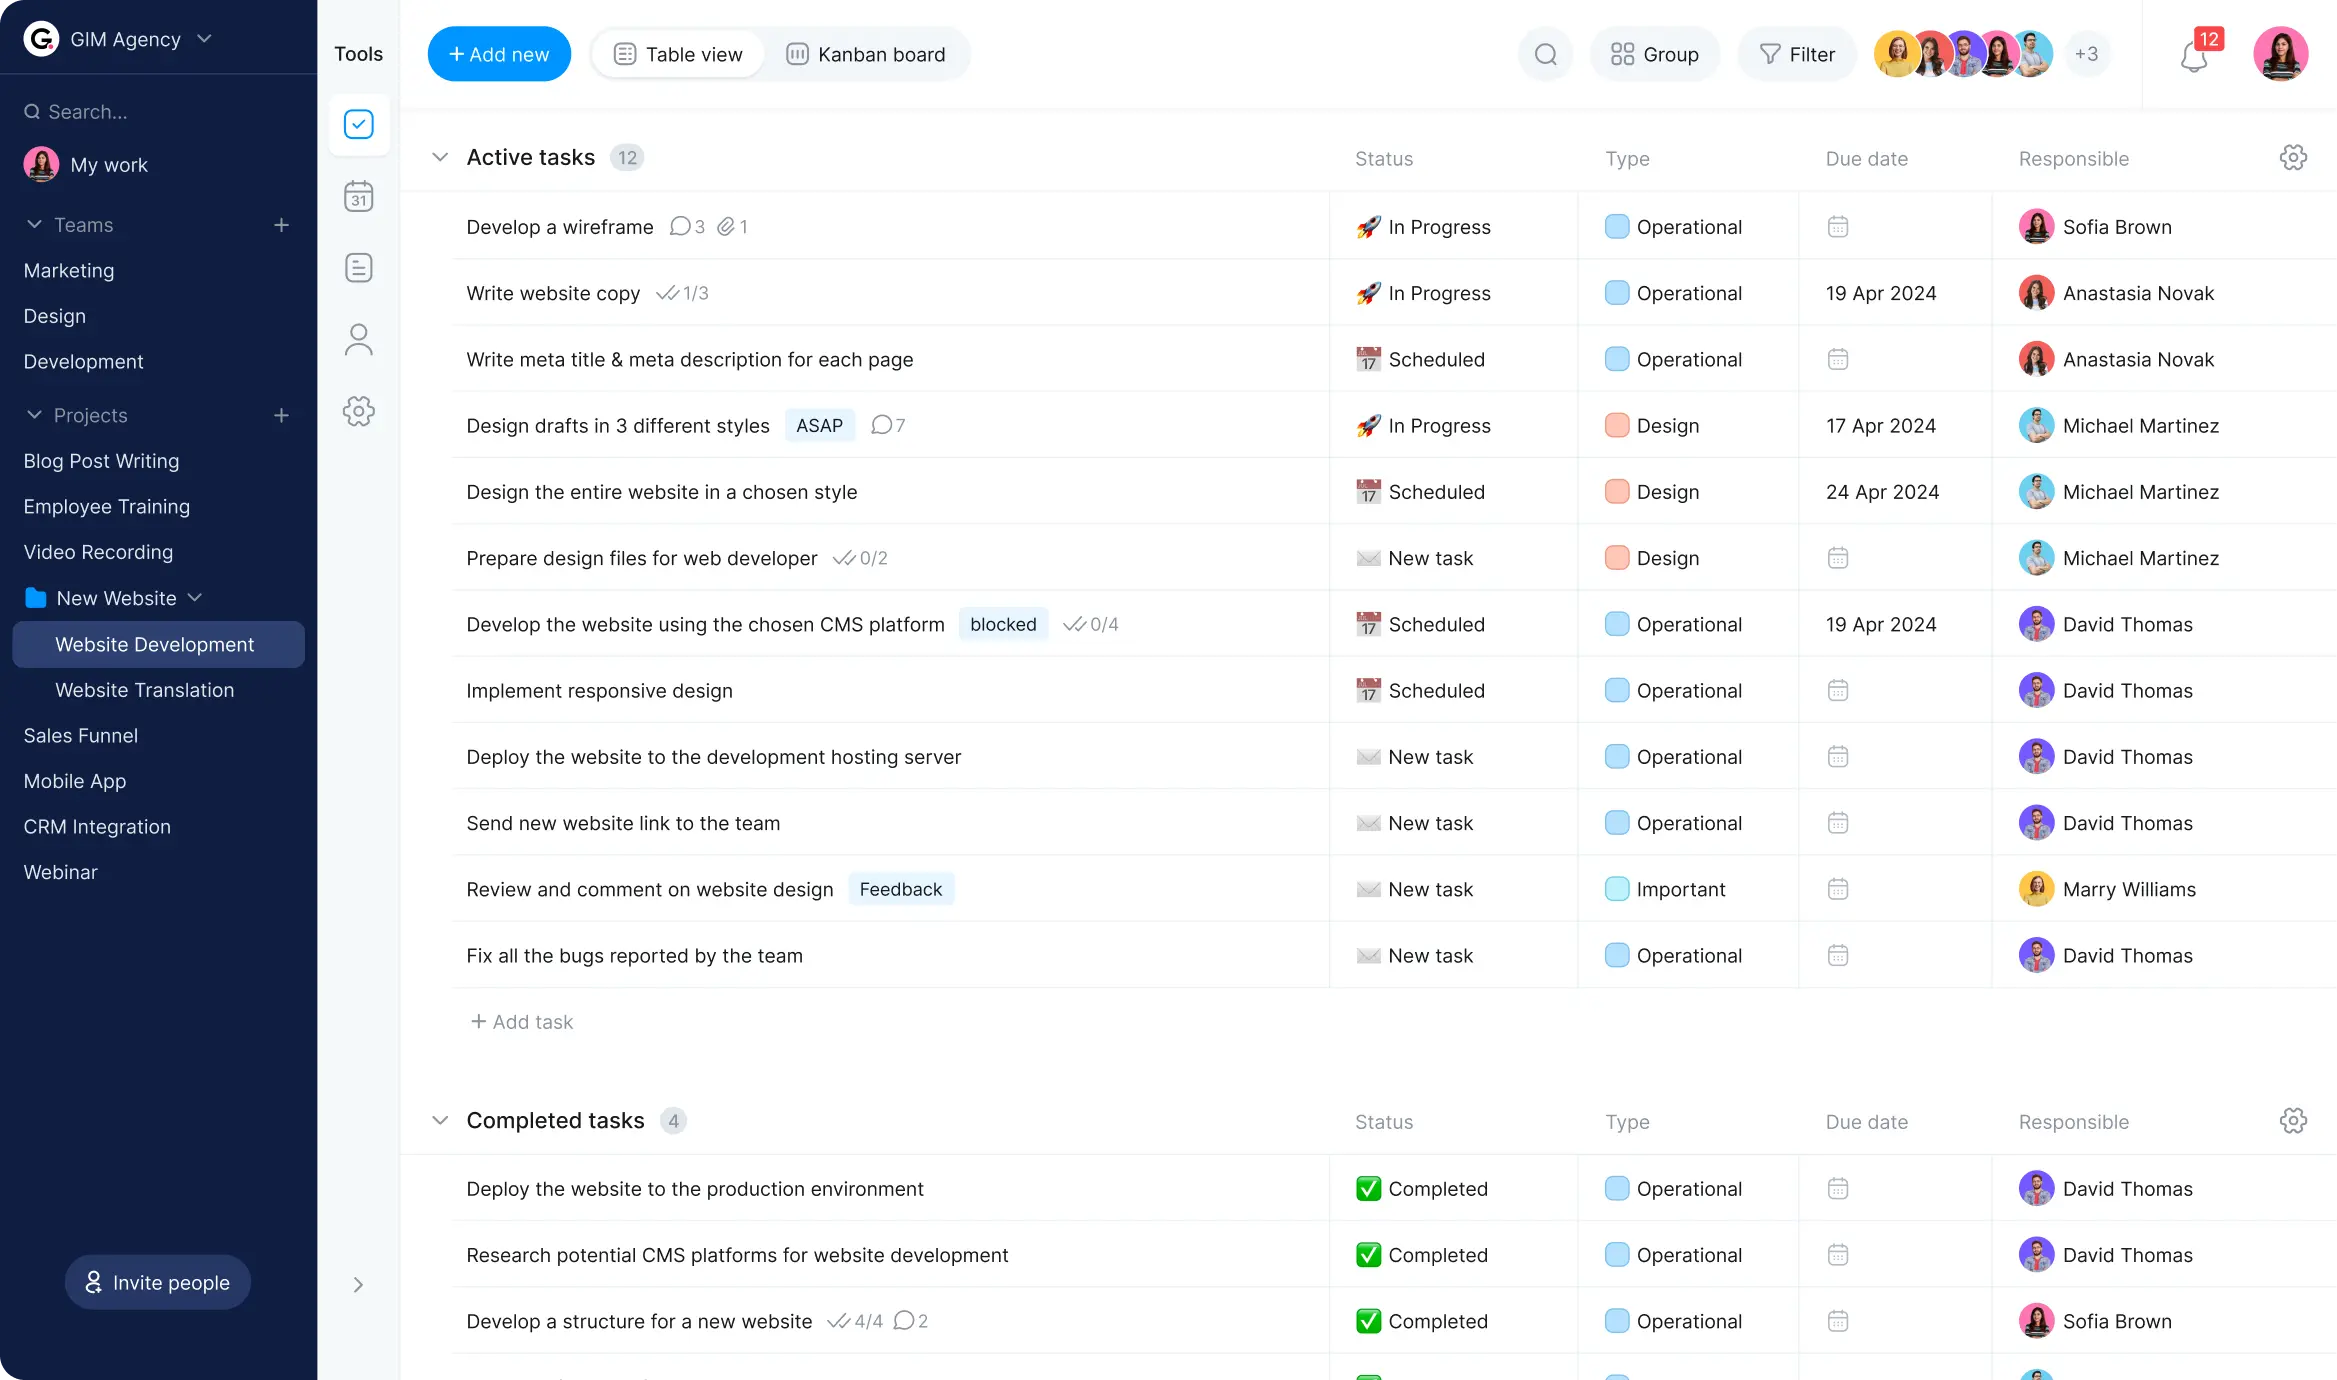
Task: Open Completed tasks column settings gear
Action: tap(2293, 1120)
